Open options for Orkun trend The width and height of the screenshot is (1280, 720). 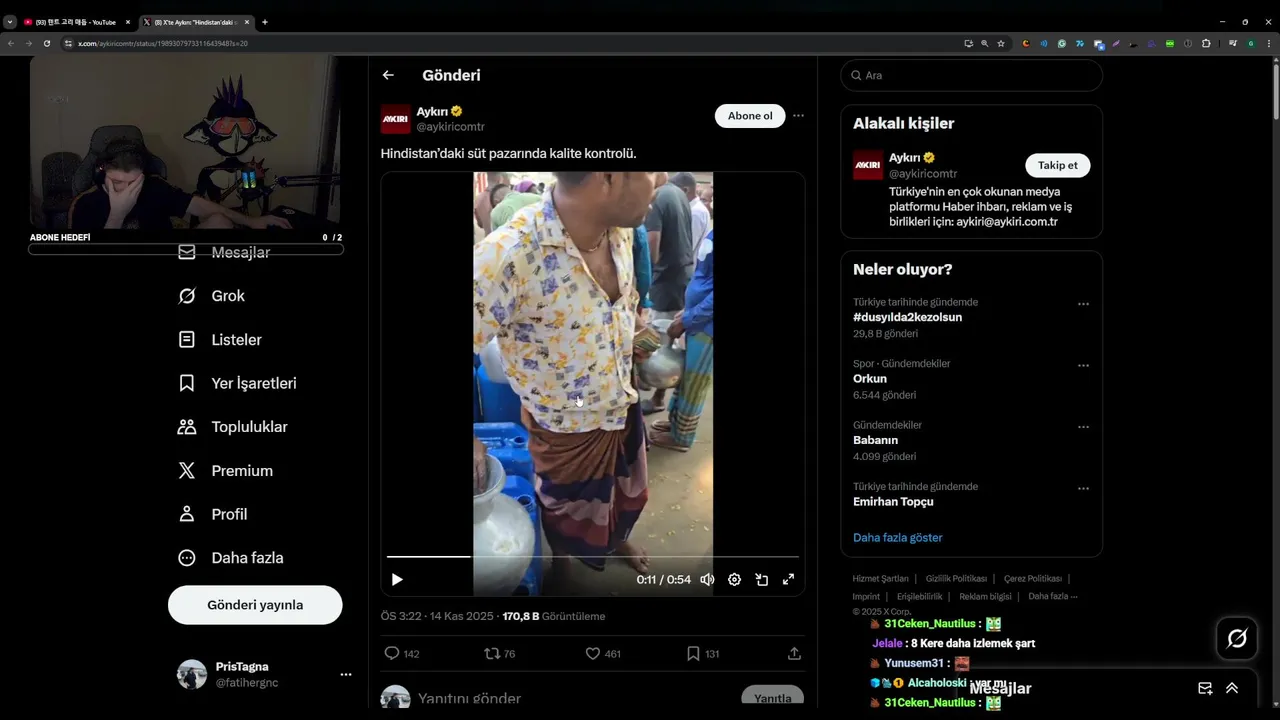1083,366
